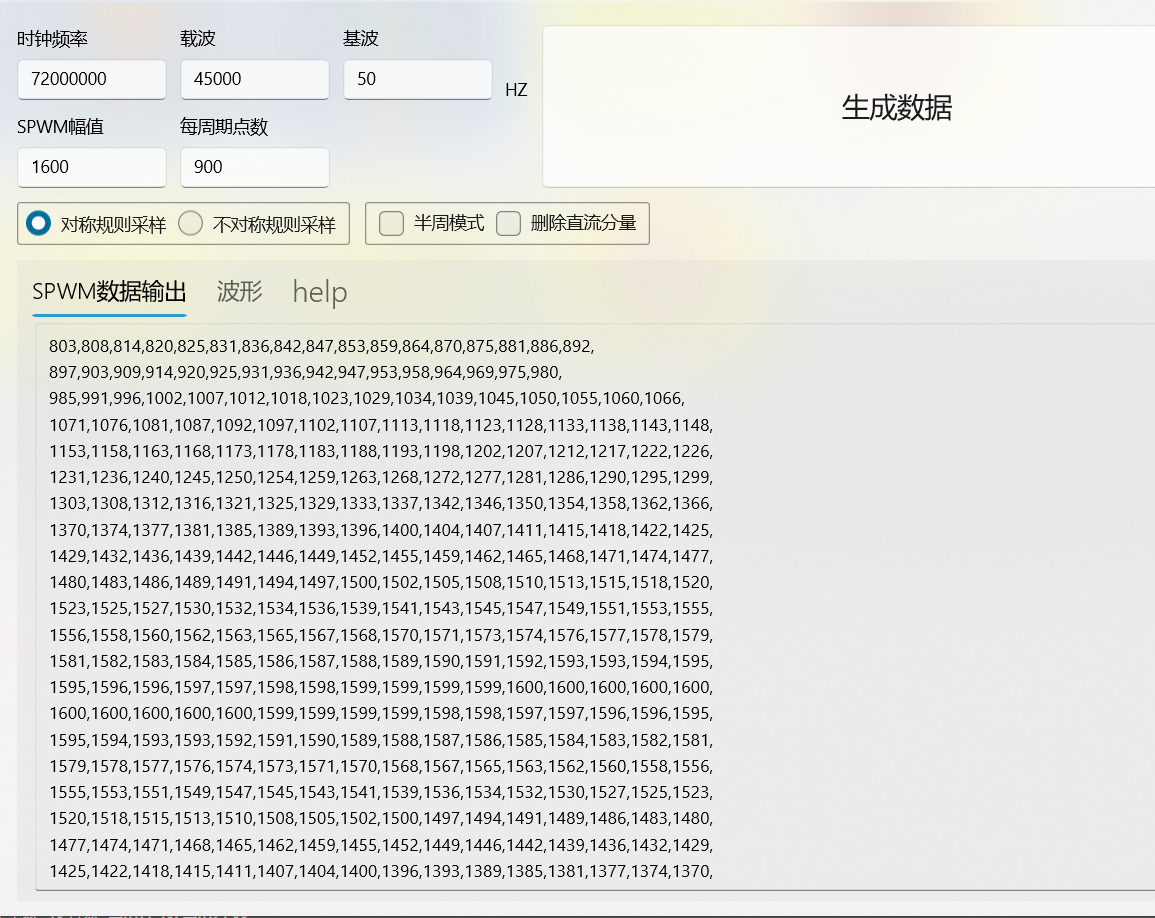The height and width of the screenshot is (918, 1155).
Task: Click the output row starting with 1555,1553,1551
Action: pyautogui.click(x=381, y=792)
